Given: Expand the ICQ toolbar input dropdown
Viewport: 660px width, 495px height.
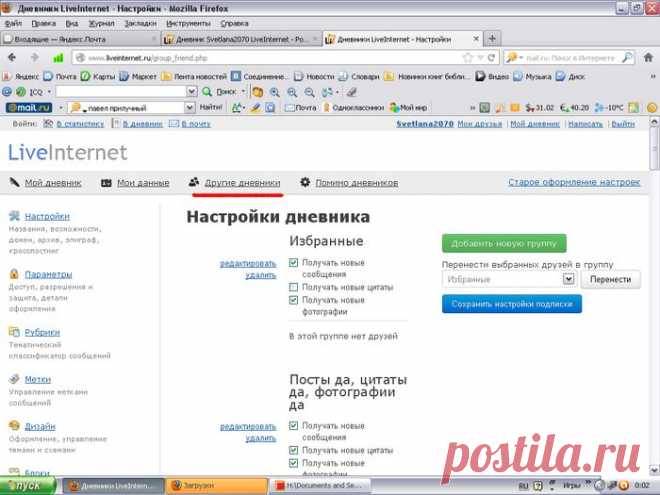Looking at the screenshot, I should pyautogui.click(x=191, y=92).
